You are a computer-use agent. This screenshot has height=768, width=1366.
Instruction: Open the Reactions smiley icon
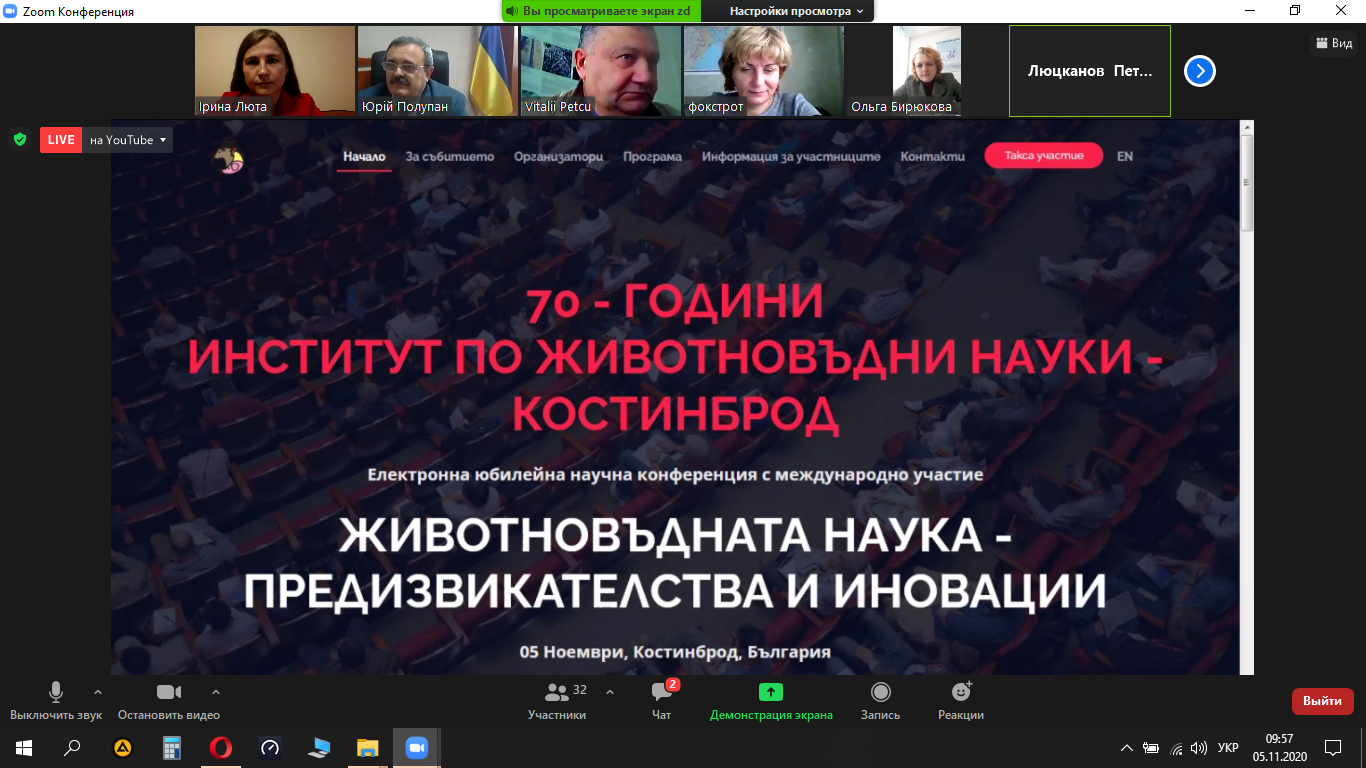click(961, 692)
